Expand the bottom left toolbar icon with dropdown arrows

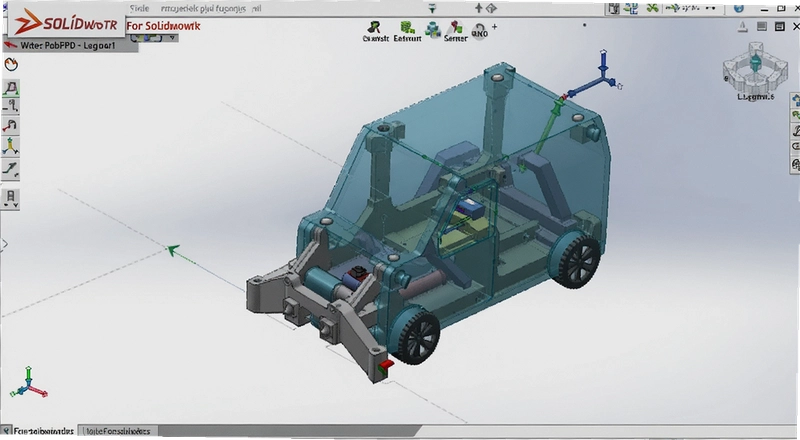[11, 198]
